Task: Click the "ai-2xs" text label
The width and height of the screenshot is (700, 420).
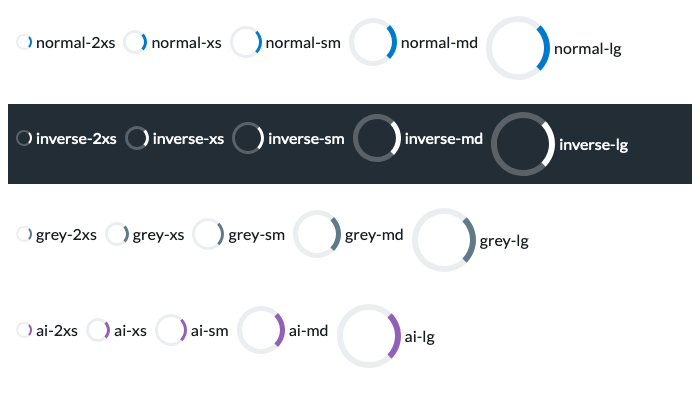Action: click(x=57, y=331)
